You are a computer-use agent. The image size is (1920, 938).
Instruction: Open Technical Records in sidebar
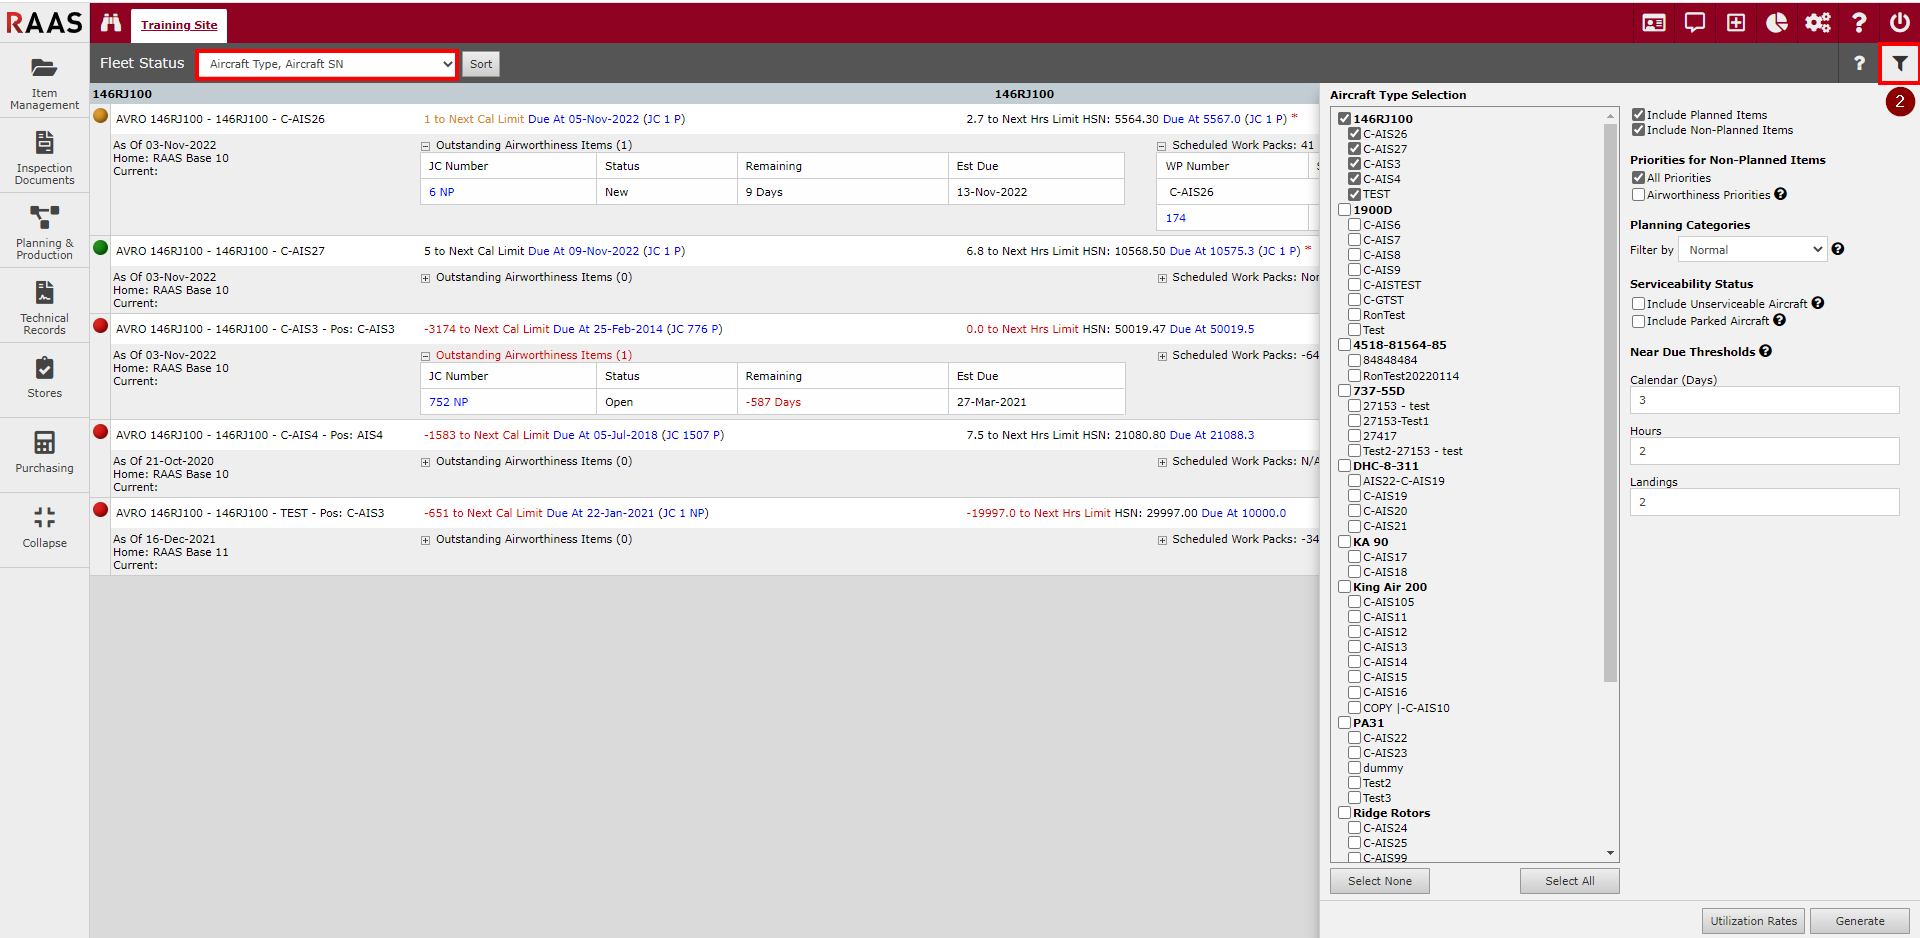(44, 307)
